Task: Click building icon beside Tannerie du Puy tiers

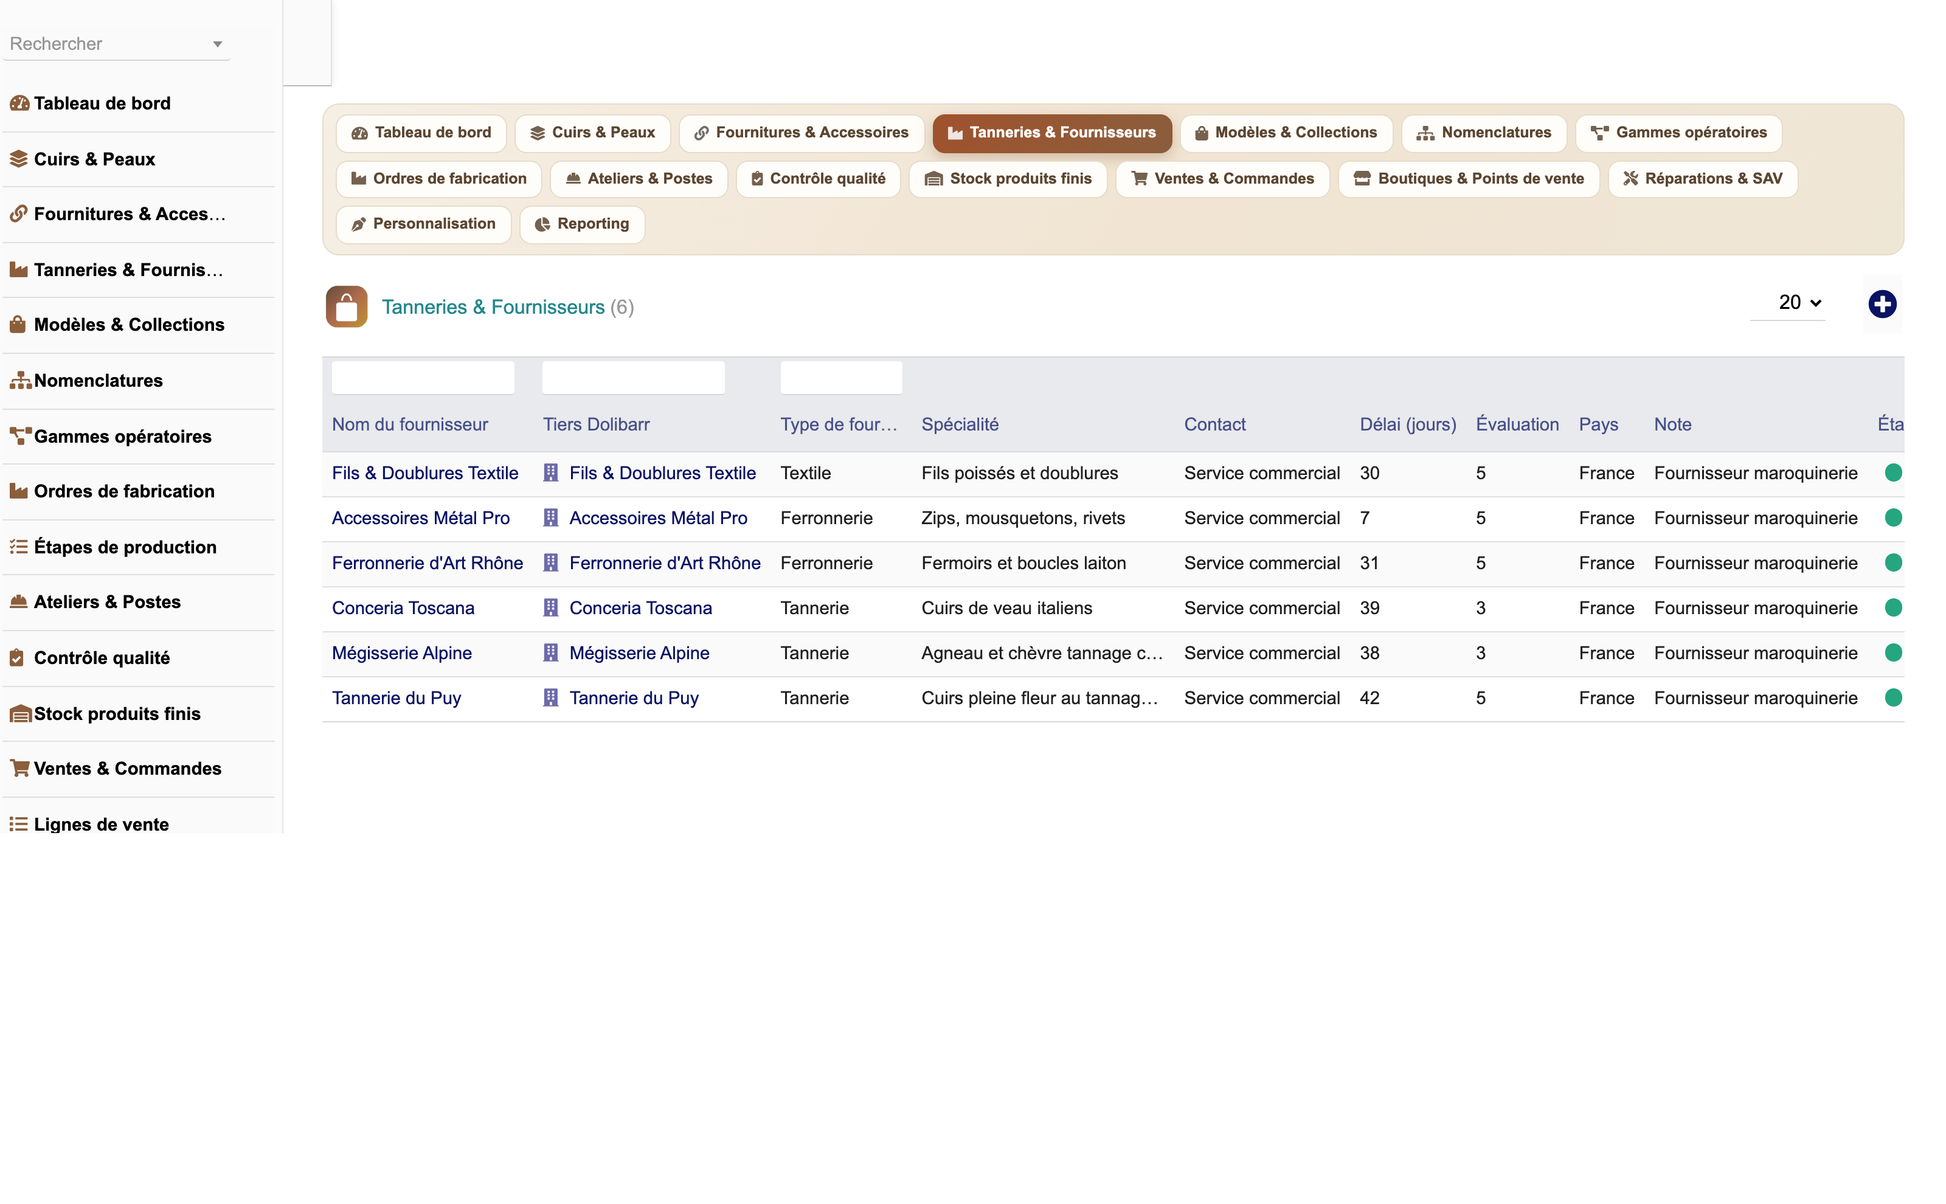Action: (x=551, y=698)
